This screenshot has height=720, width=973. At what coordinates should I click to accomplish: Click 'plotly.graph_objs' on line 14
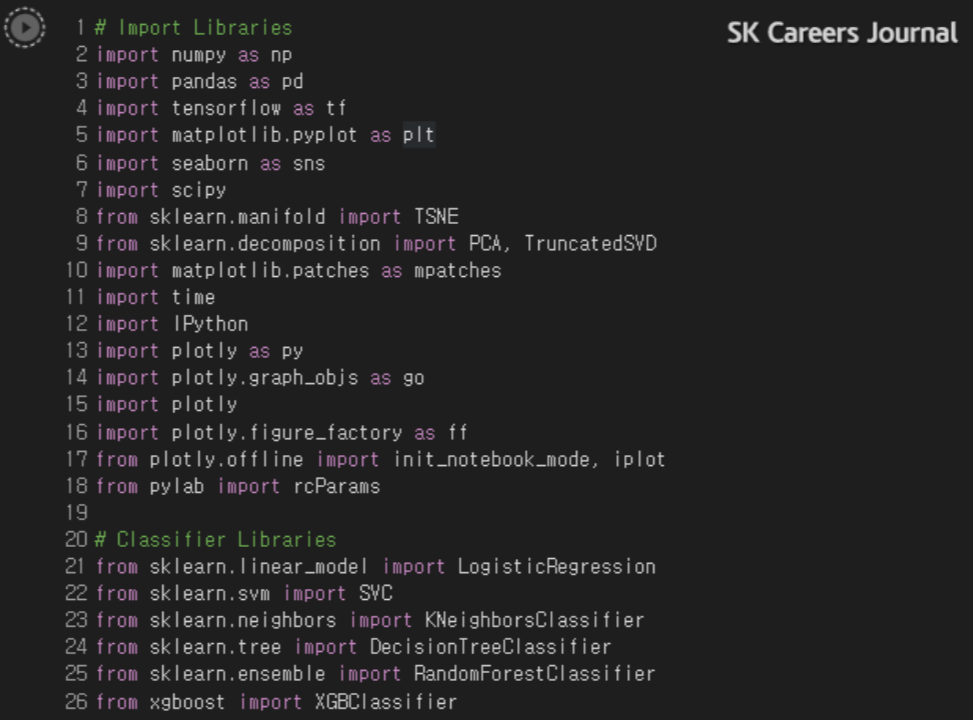point(265,377)
